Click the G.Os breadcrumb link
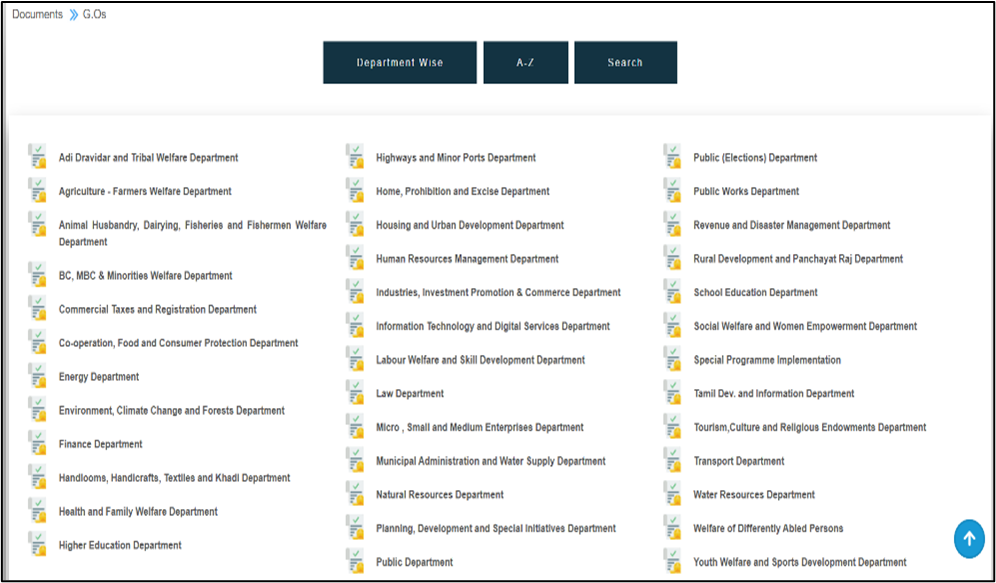 (95, 14)
